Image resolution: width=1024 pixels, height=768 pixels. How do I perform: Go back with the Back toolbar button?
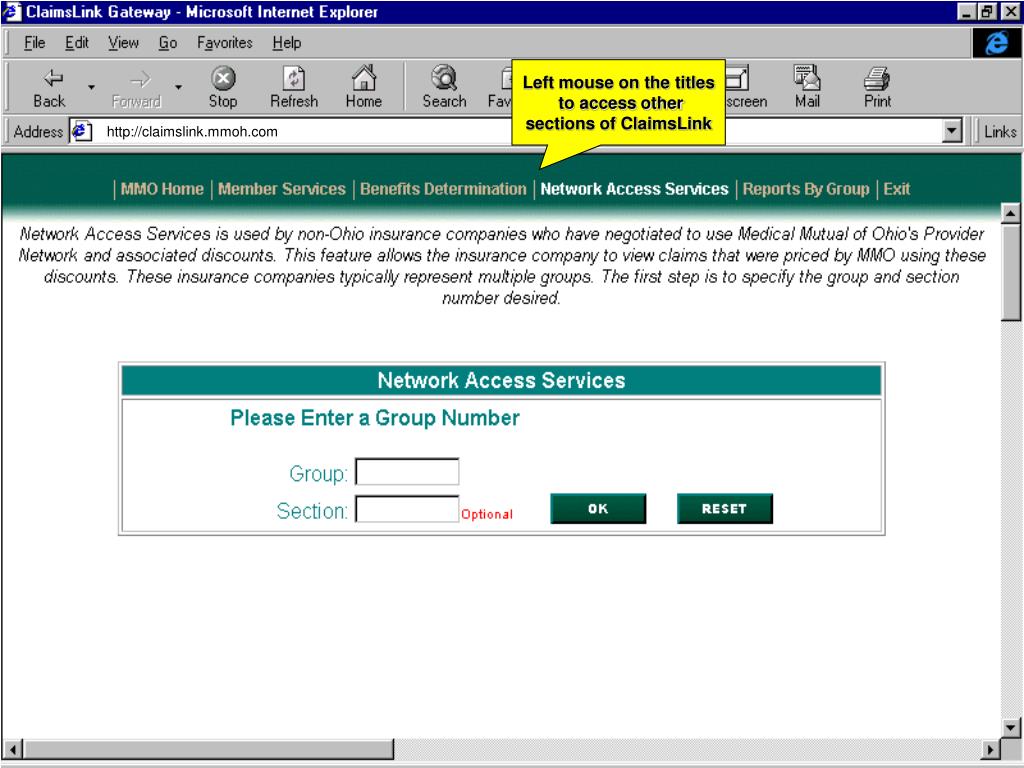coord(50,88)
